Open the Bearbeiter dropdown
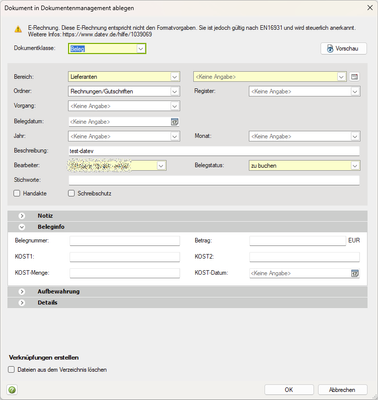378x400 pixels. pos(161,166)
